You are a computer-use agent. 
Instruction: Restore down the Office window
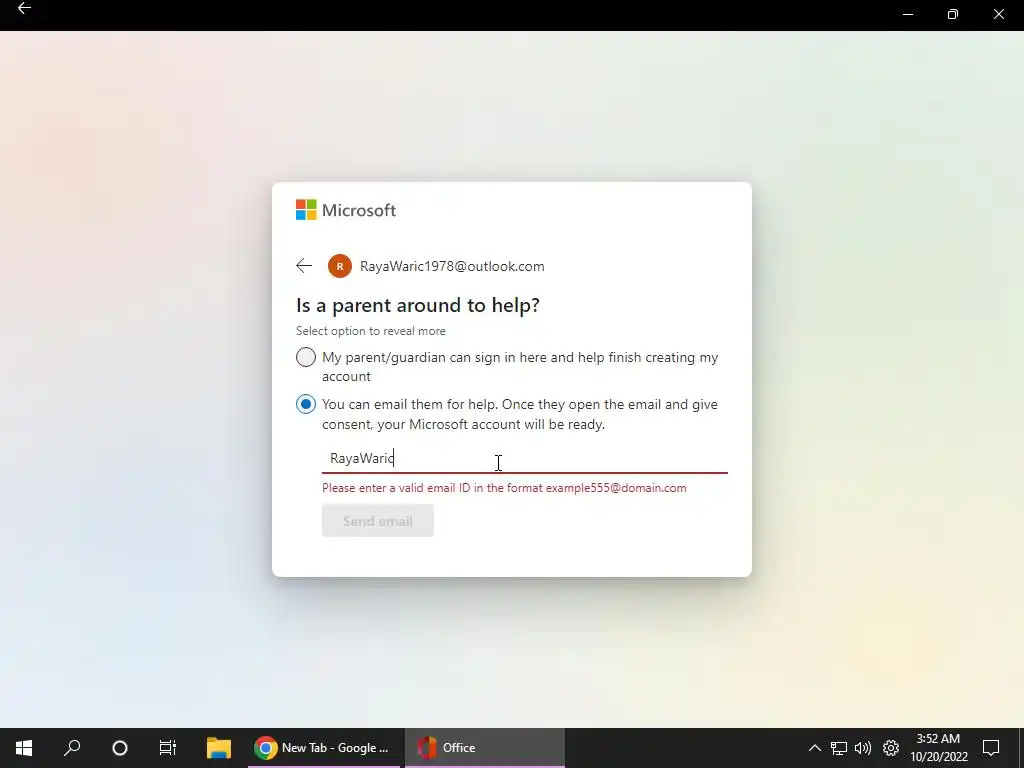click(953, 14)
